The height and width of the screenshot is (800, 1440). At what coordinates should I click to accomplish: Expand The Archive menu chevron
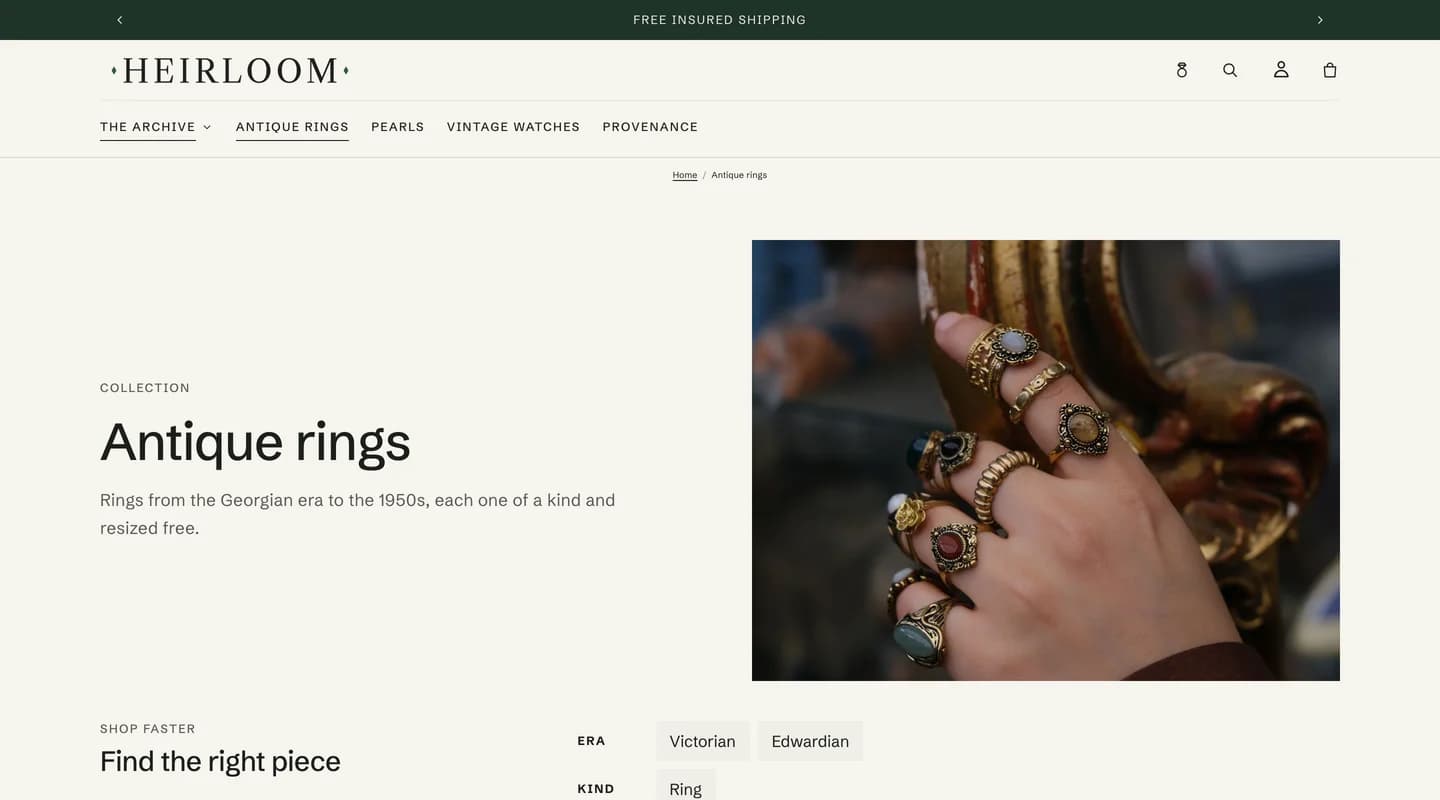(207, 127)
